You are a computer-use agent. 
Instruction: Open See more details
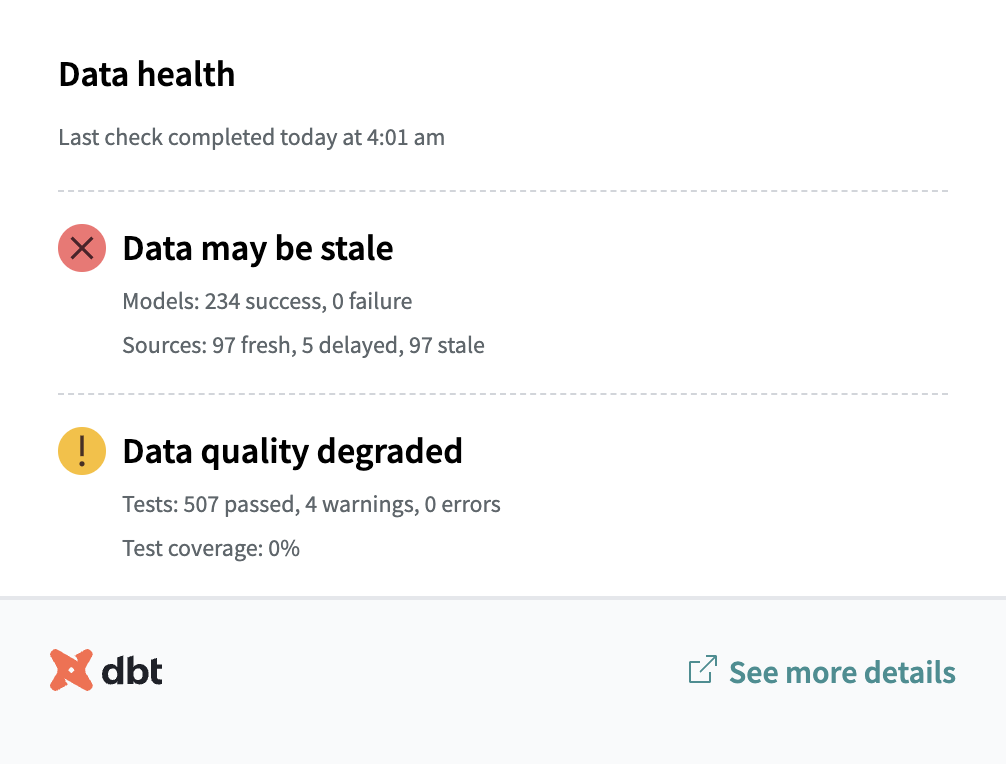click(x=842, y=671)
